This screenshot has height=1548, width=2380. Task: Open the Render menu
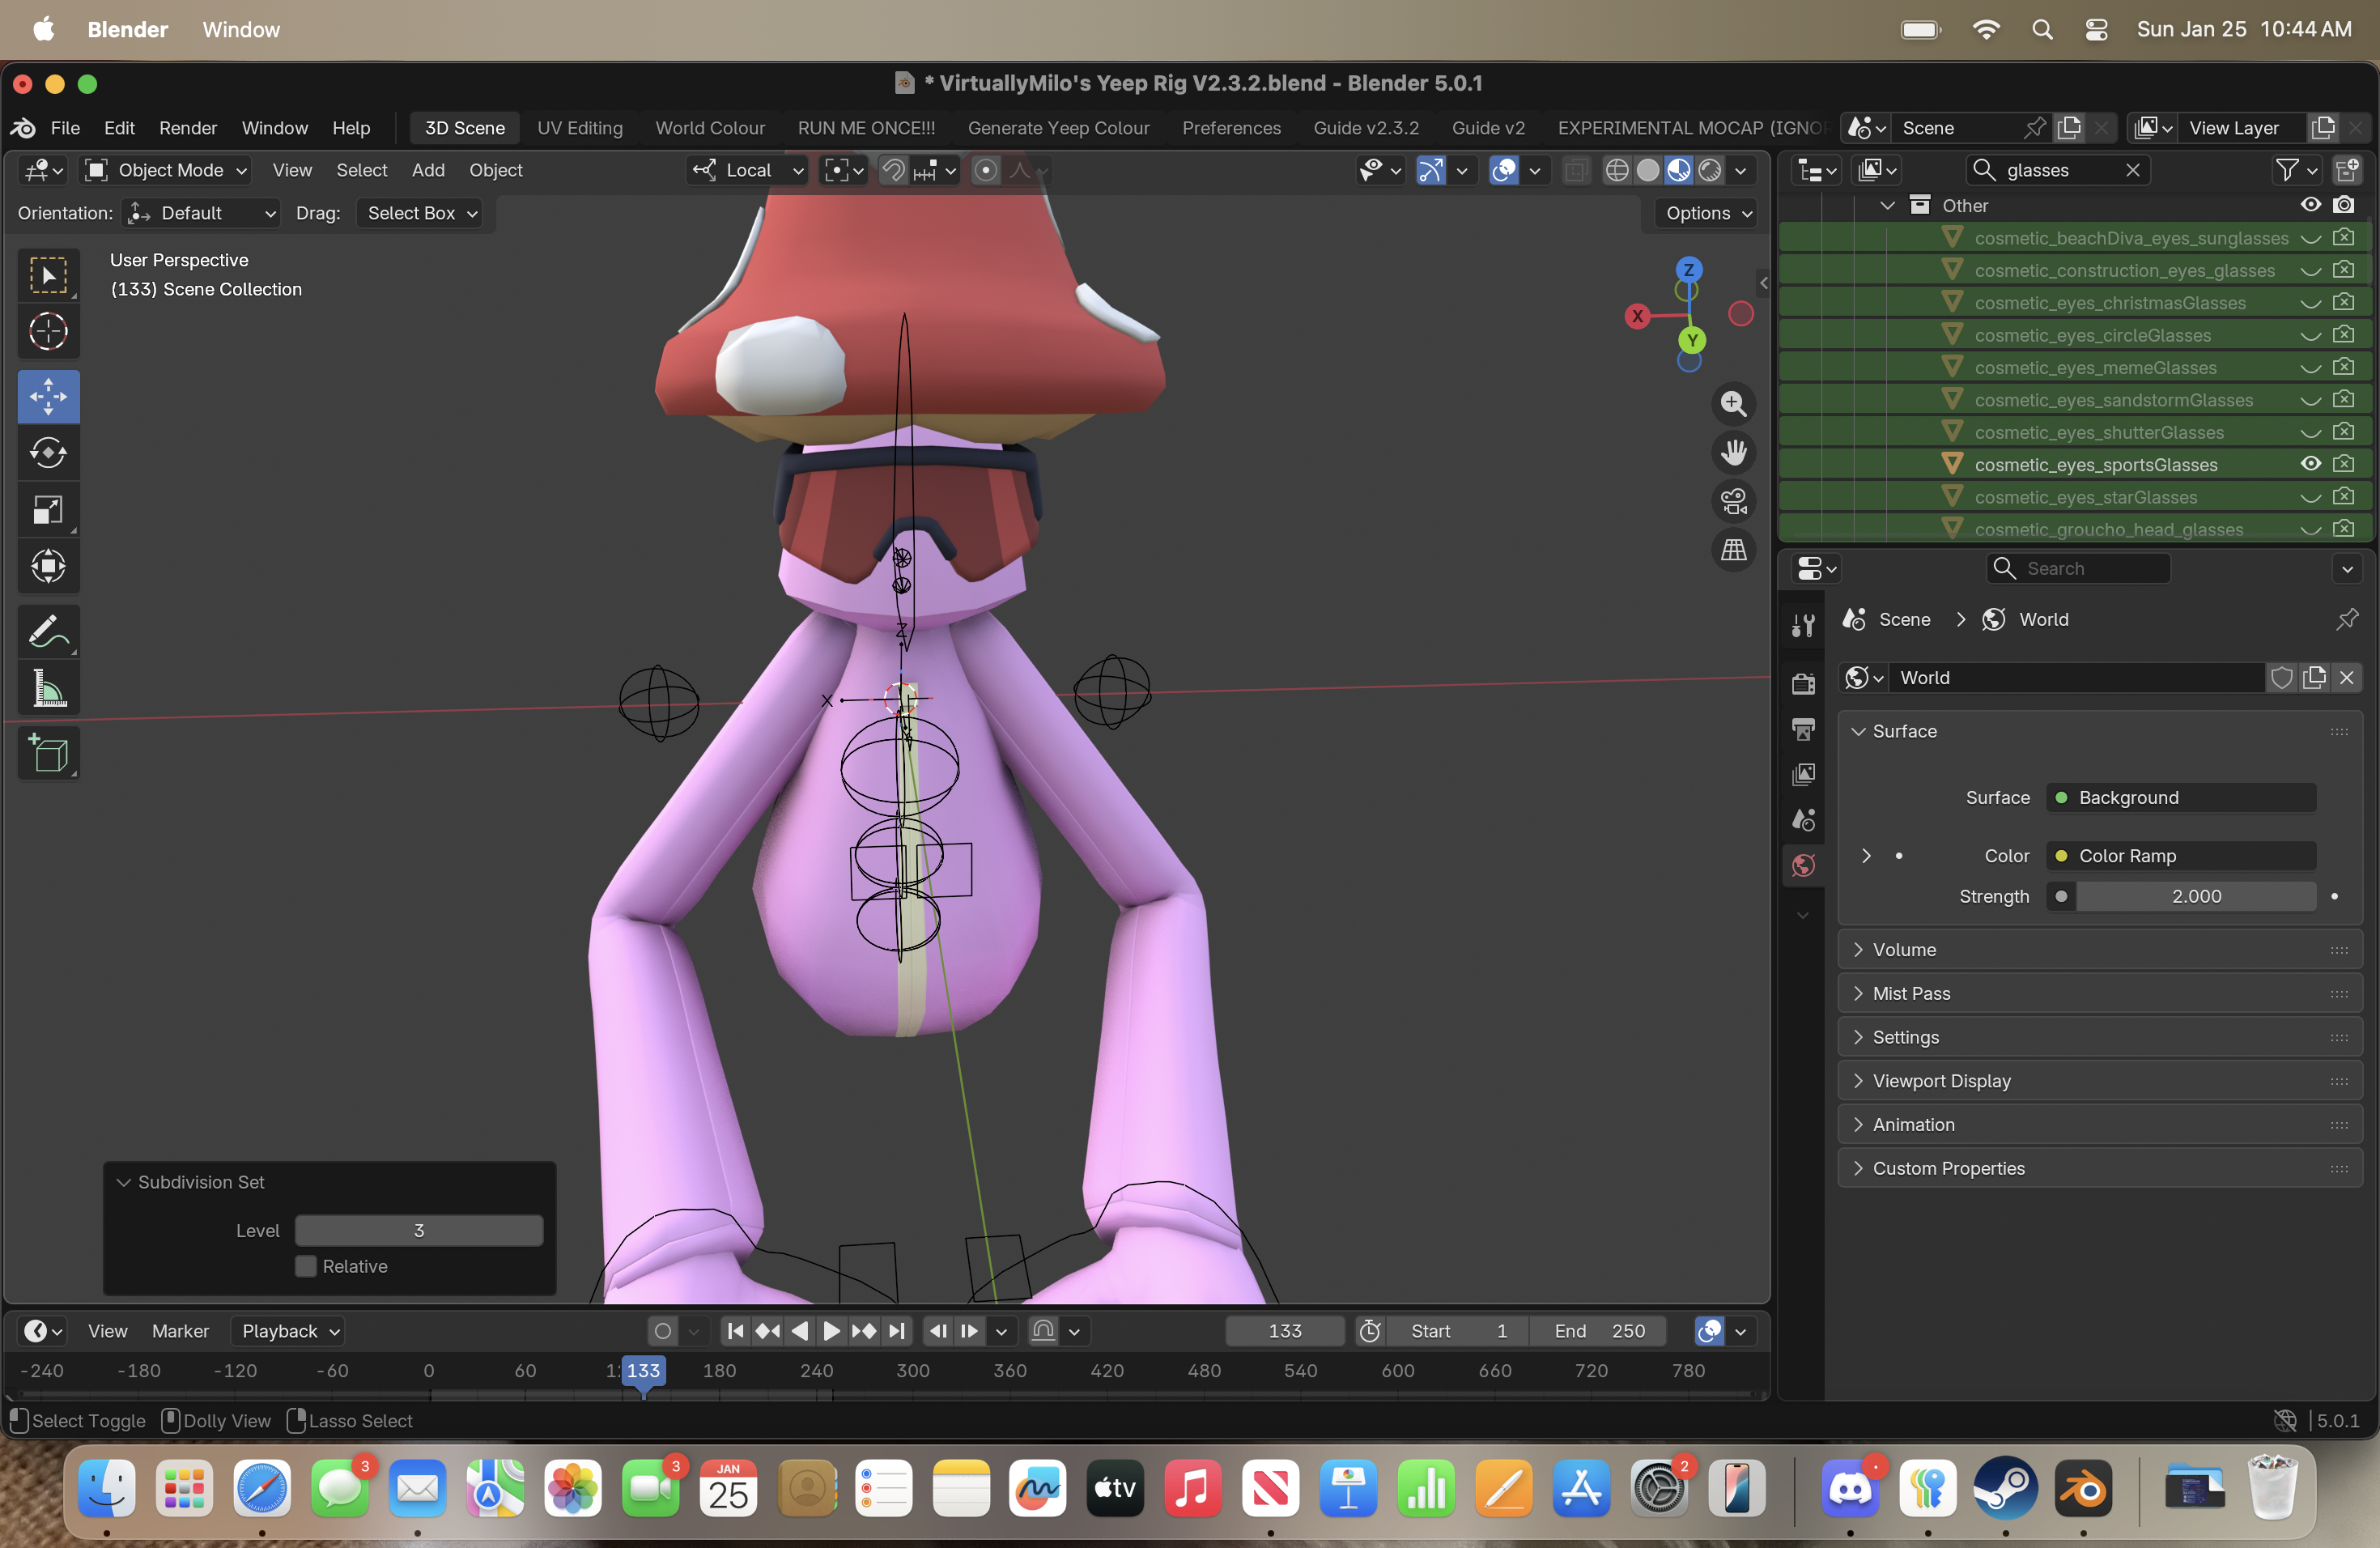(188, 128)
